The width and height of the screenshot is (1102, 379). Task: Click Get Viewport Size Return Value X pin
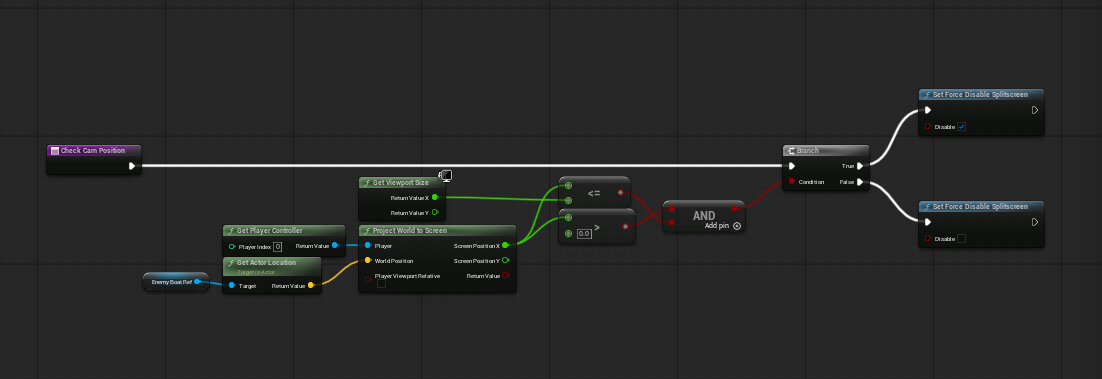[435, 198]
